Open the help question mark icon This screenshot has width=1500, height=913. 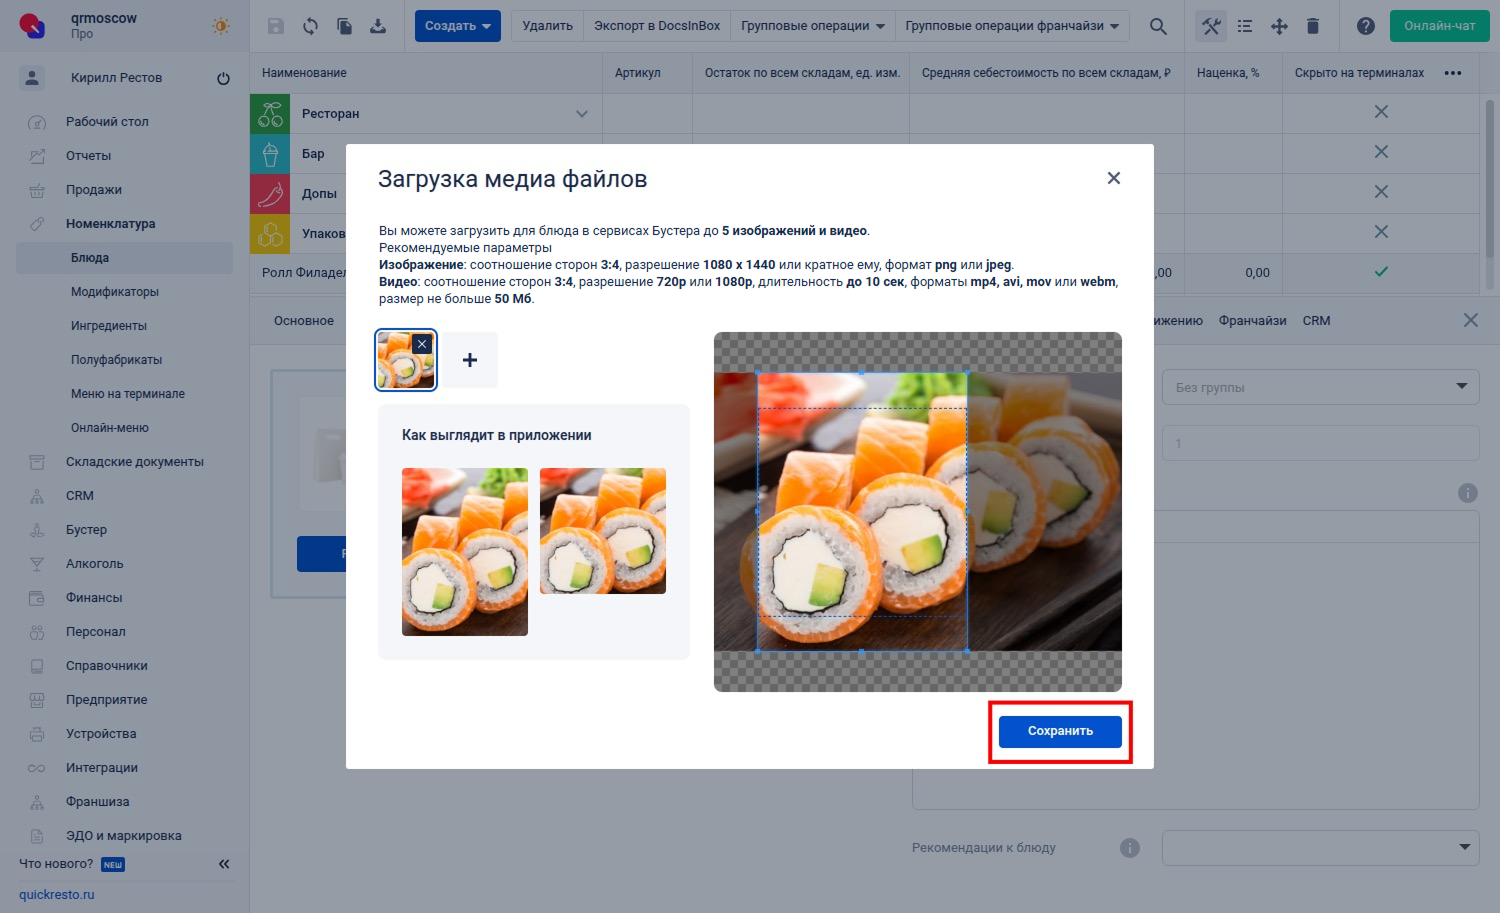[x=1366, y=26]
